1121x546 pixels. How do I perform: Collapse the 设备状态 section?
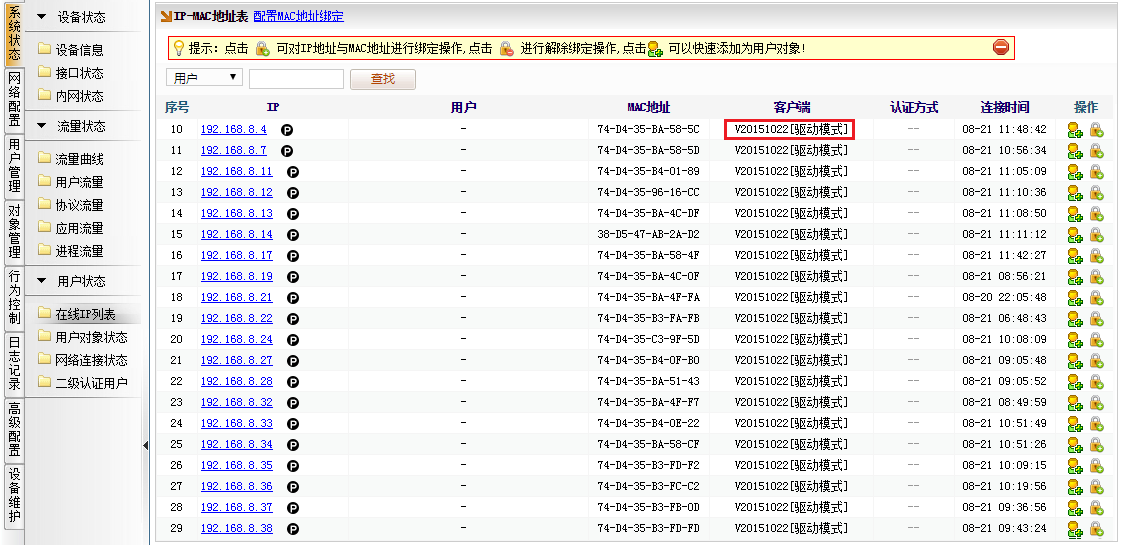pos(42,17)
